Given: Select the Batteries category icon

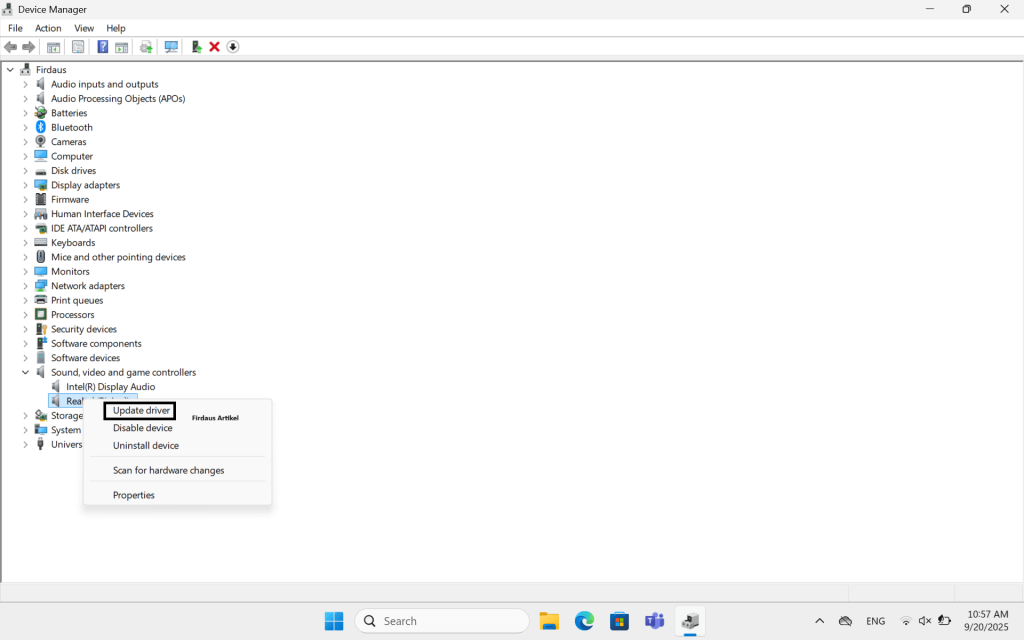Looking at the screenshot, I should pyautogui.click(x=40, y=113).
